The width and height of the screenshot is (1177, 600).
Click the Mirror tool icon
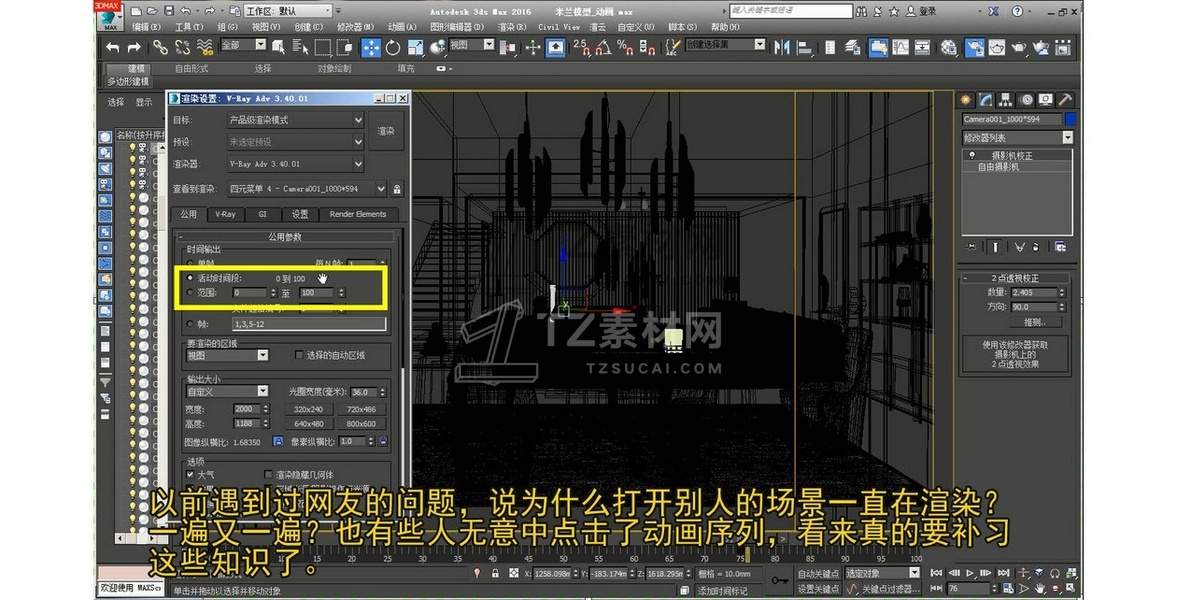tap(782, 47)
